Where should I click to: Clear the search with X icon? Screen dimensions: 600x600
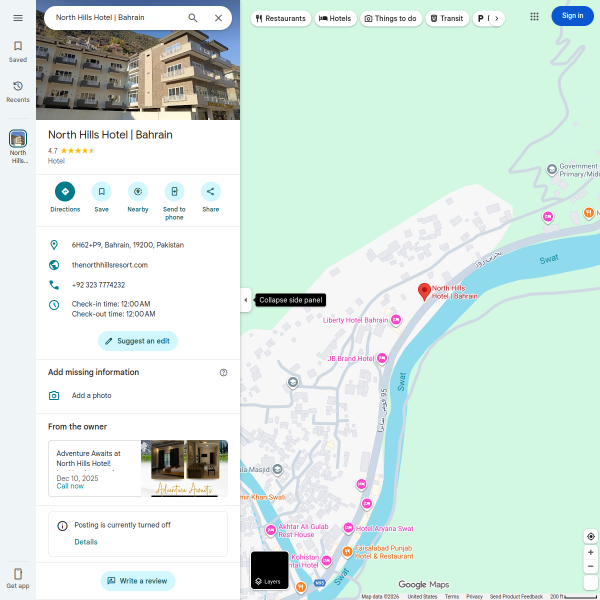tap(219, 18)
